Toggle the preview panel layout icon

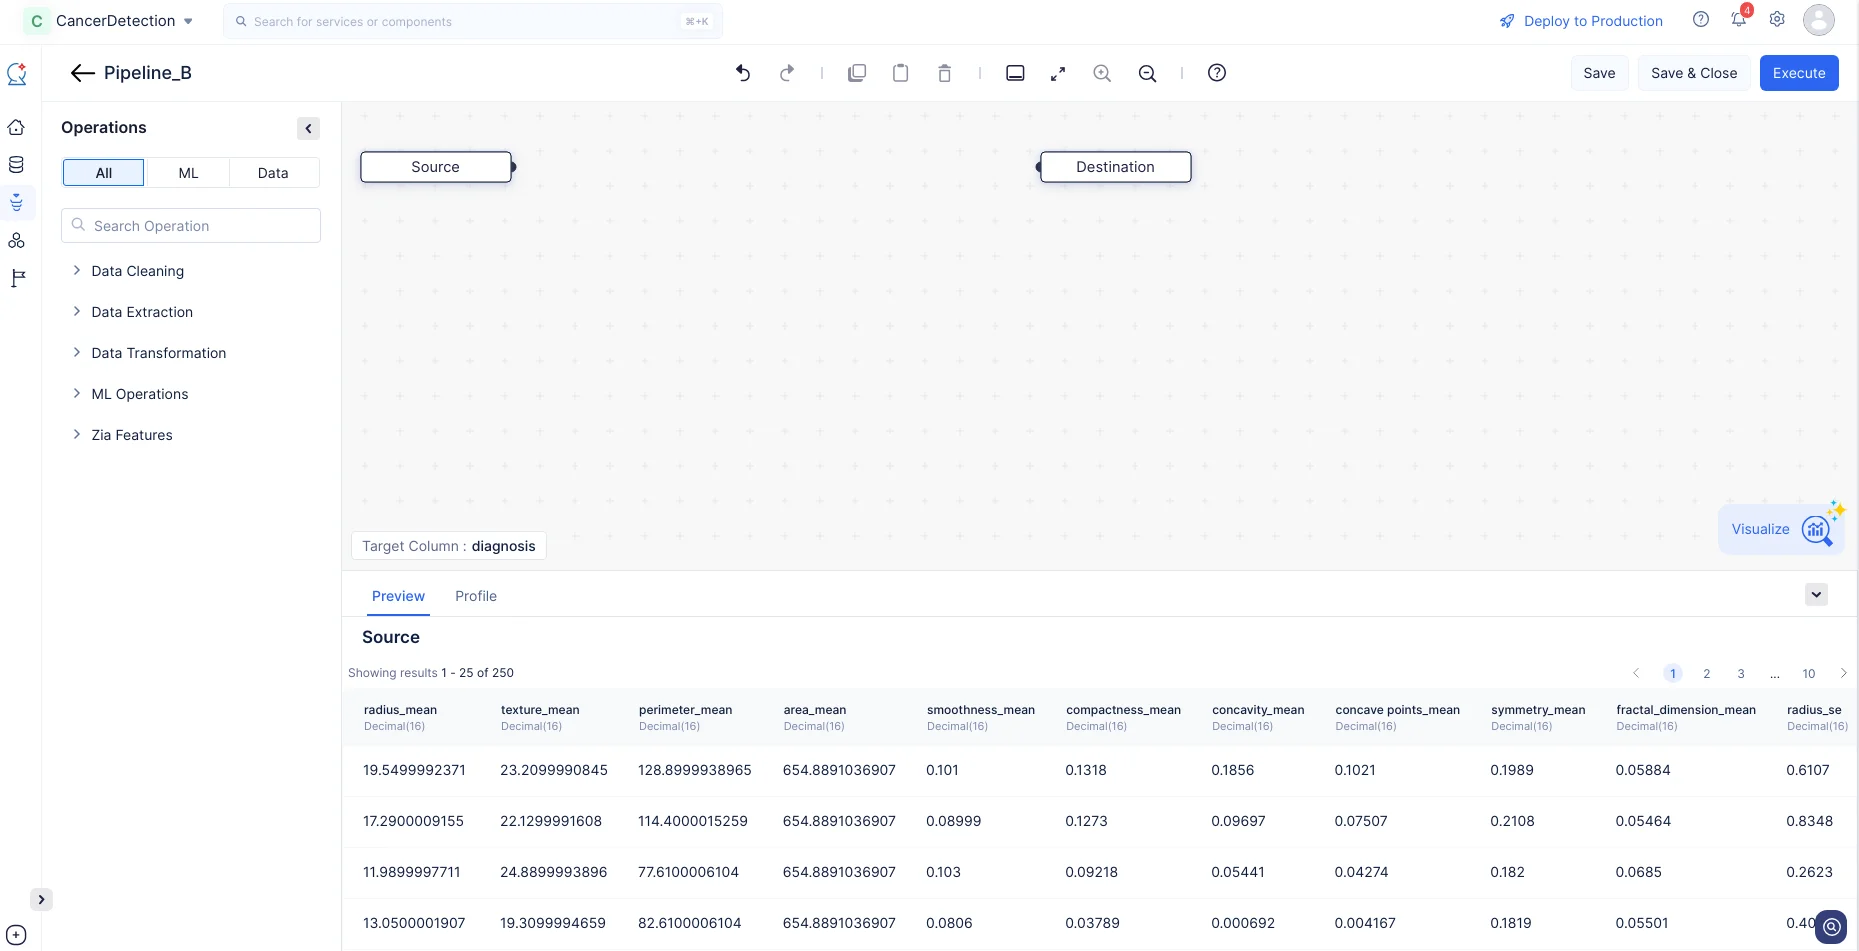[x=1015, y=73]
